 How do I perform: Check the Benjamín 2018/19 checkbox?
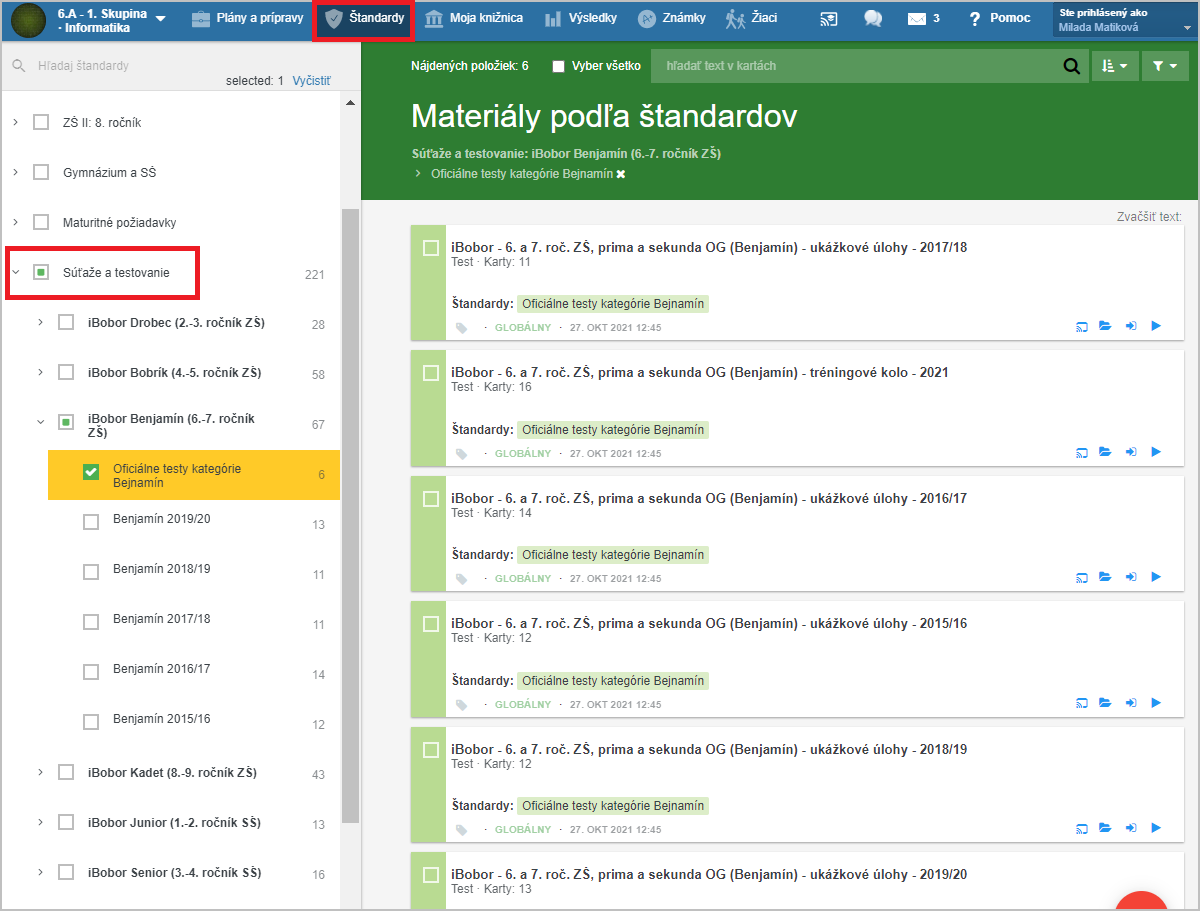click(x=91, y=572)
